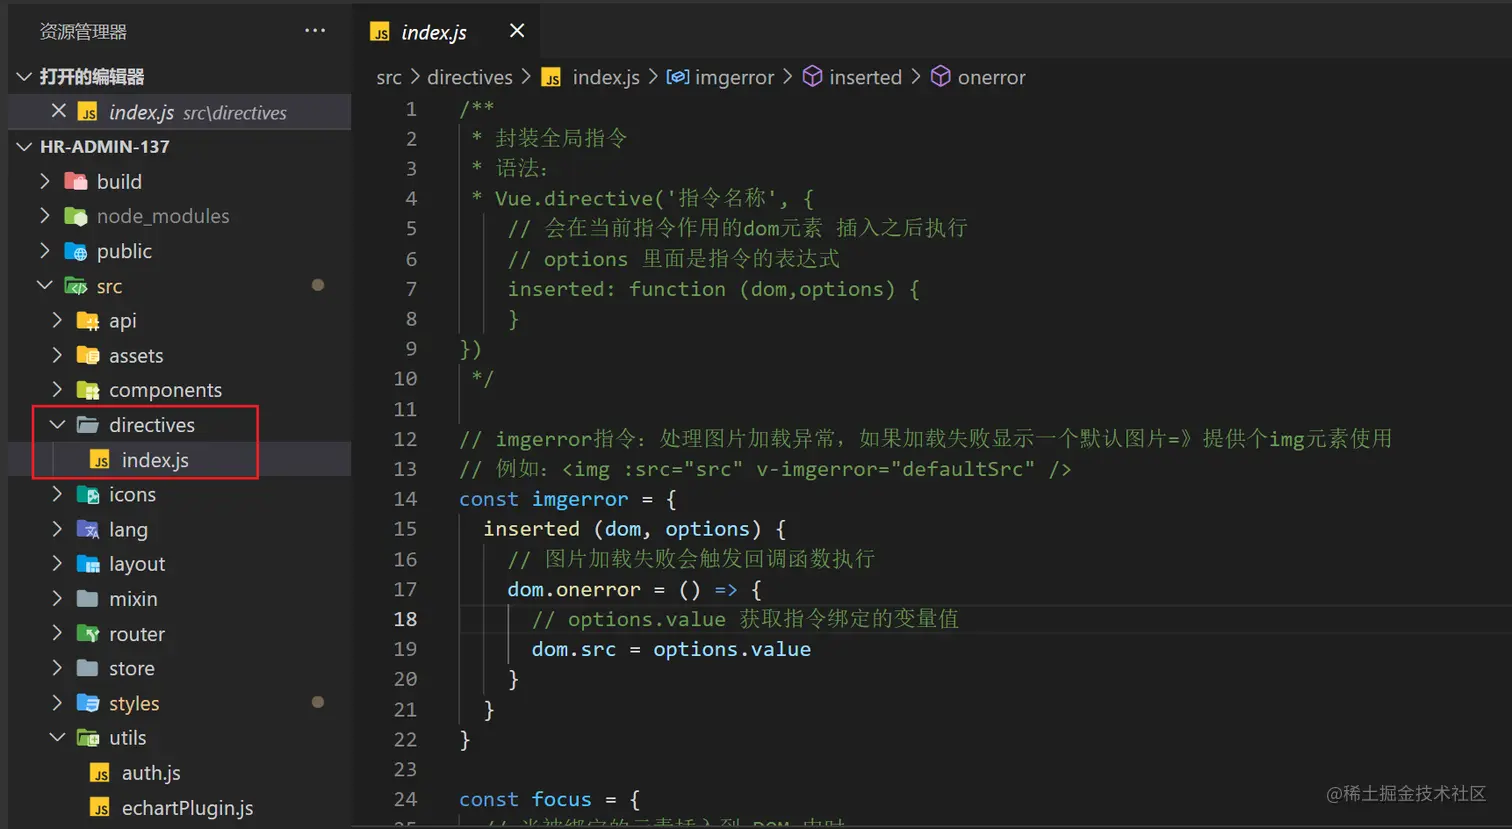Click the auth.js file icon
Image resolution: width=1512 pixels, height=829 pixels.
(x=100, y=773)
